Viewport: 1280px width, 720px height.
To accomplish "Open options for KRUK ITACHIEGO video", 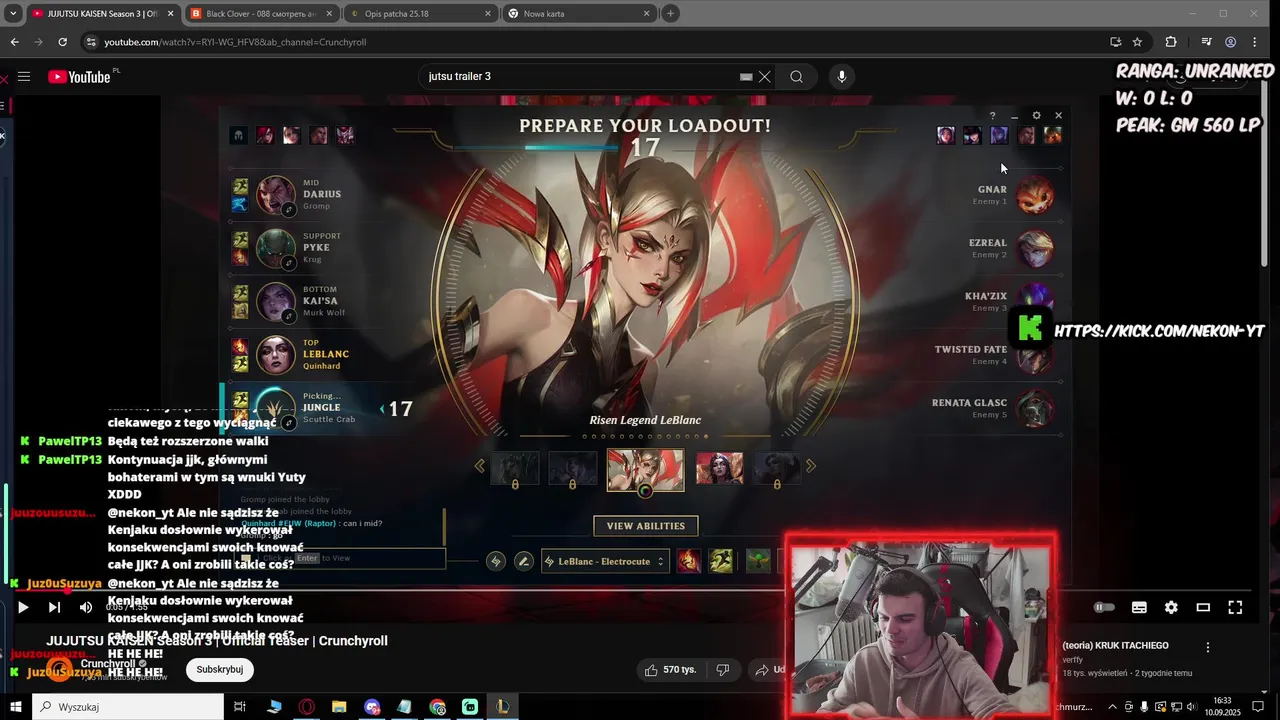I will coord(1208,647).
